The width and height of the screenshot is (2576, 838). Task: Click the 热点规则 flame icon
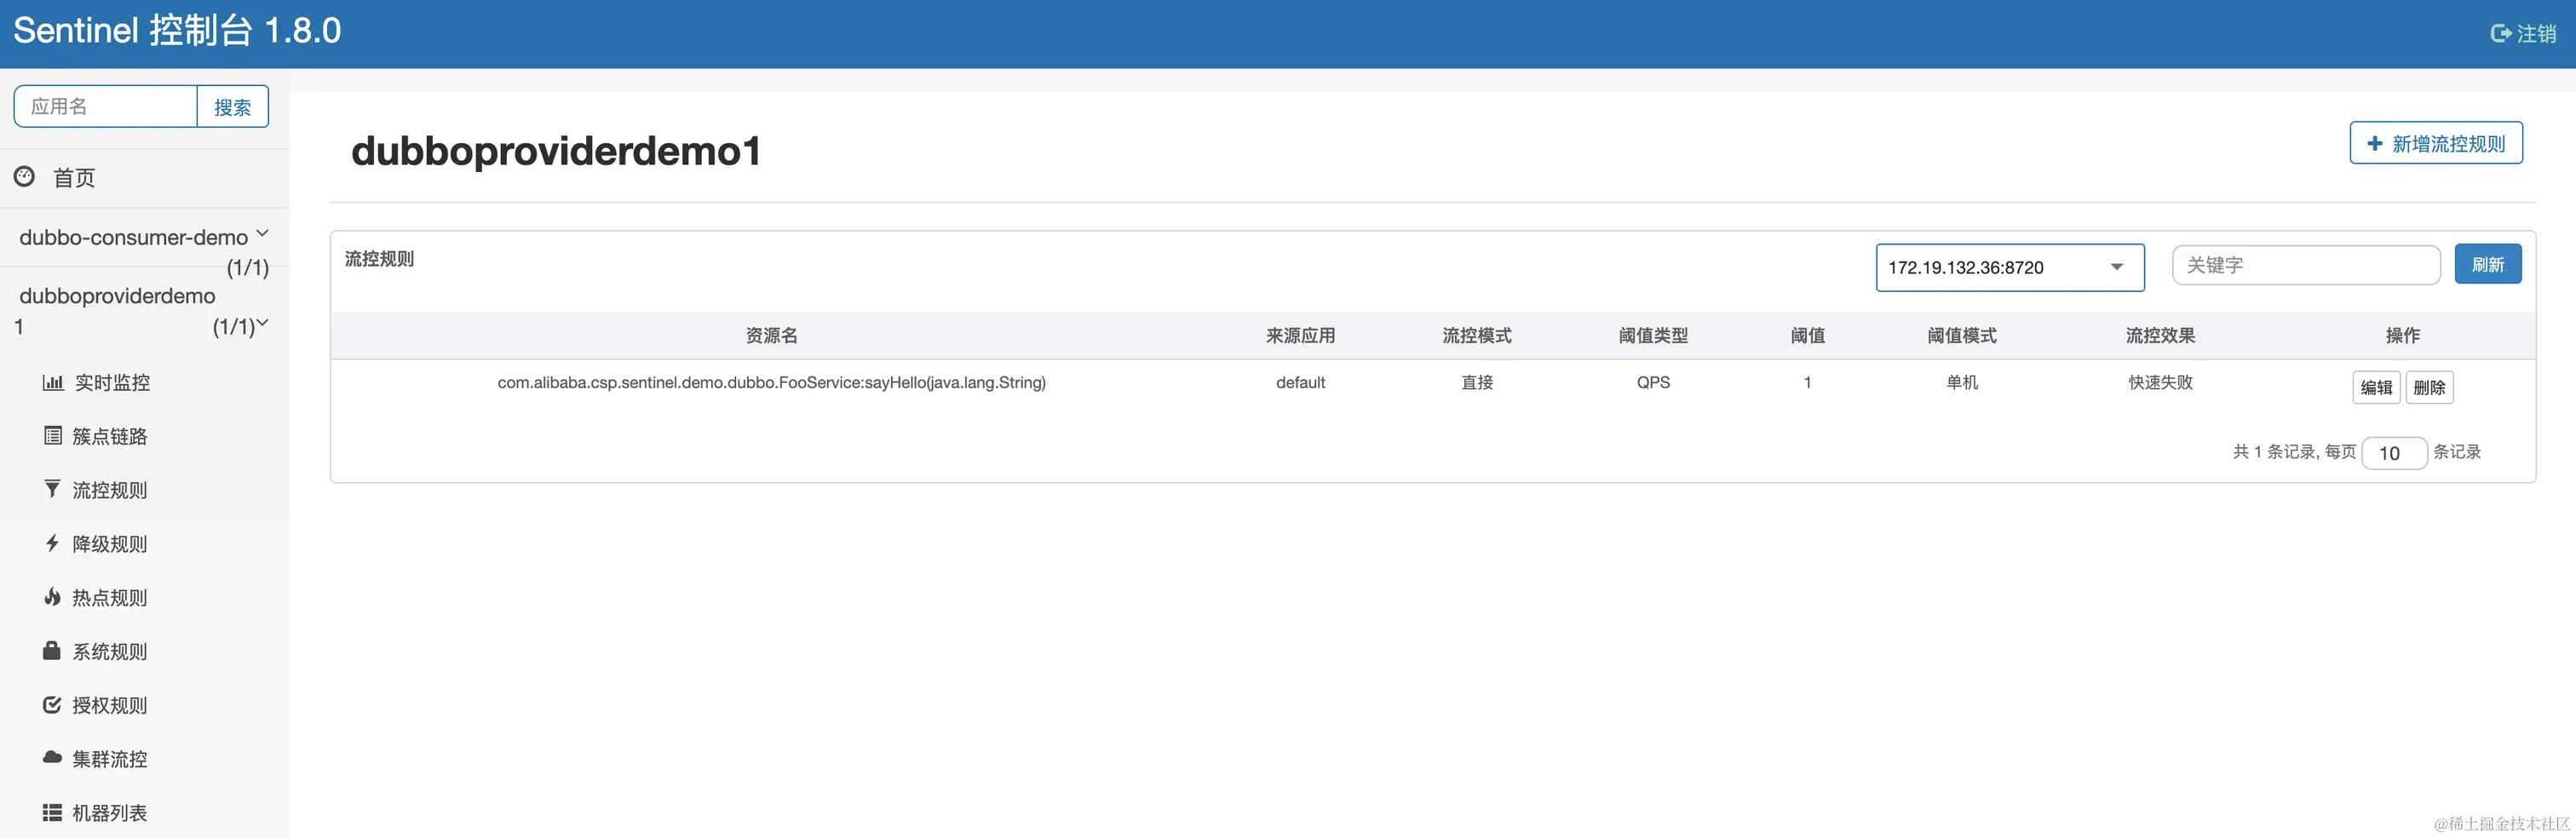click(52, 597)
